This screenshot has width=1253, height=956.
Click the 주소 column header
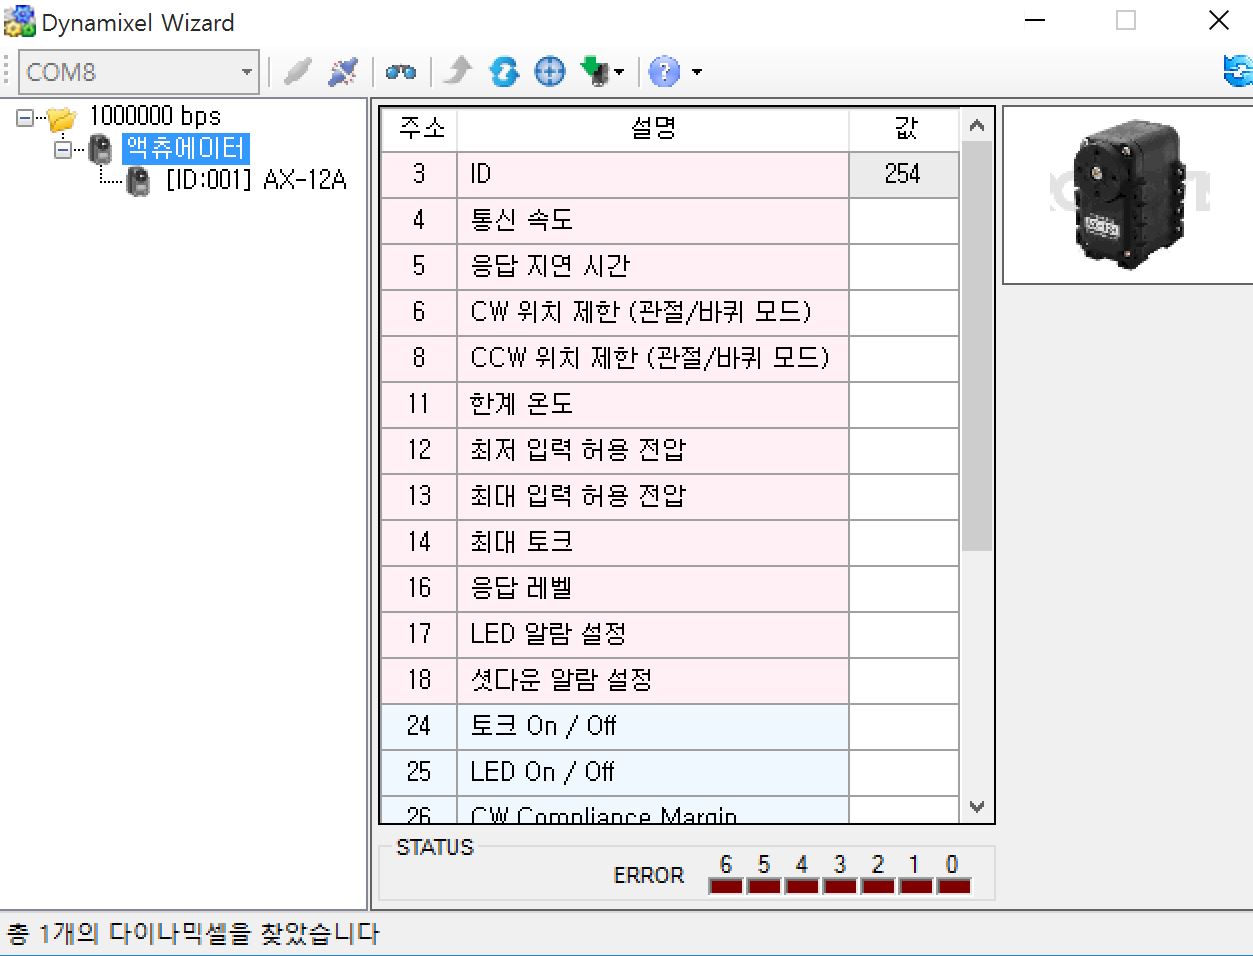click(420, 128)
